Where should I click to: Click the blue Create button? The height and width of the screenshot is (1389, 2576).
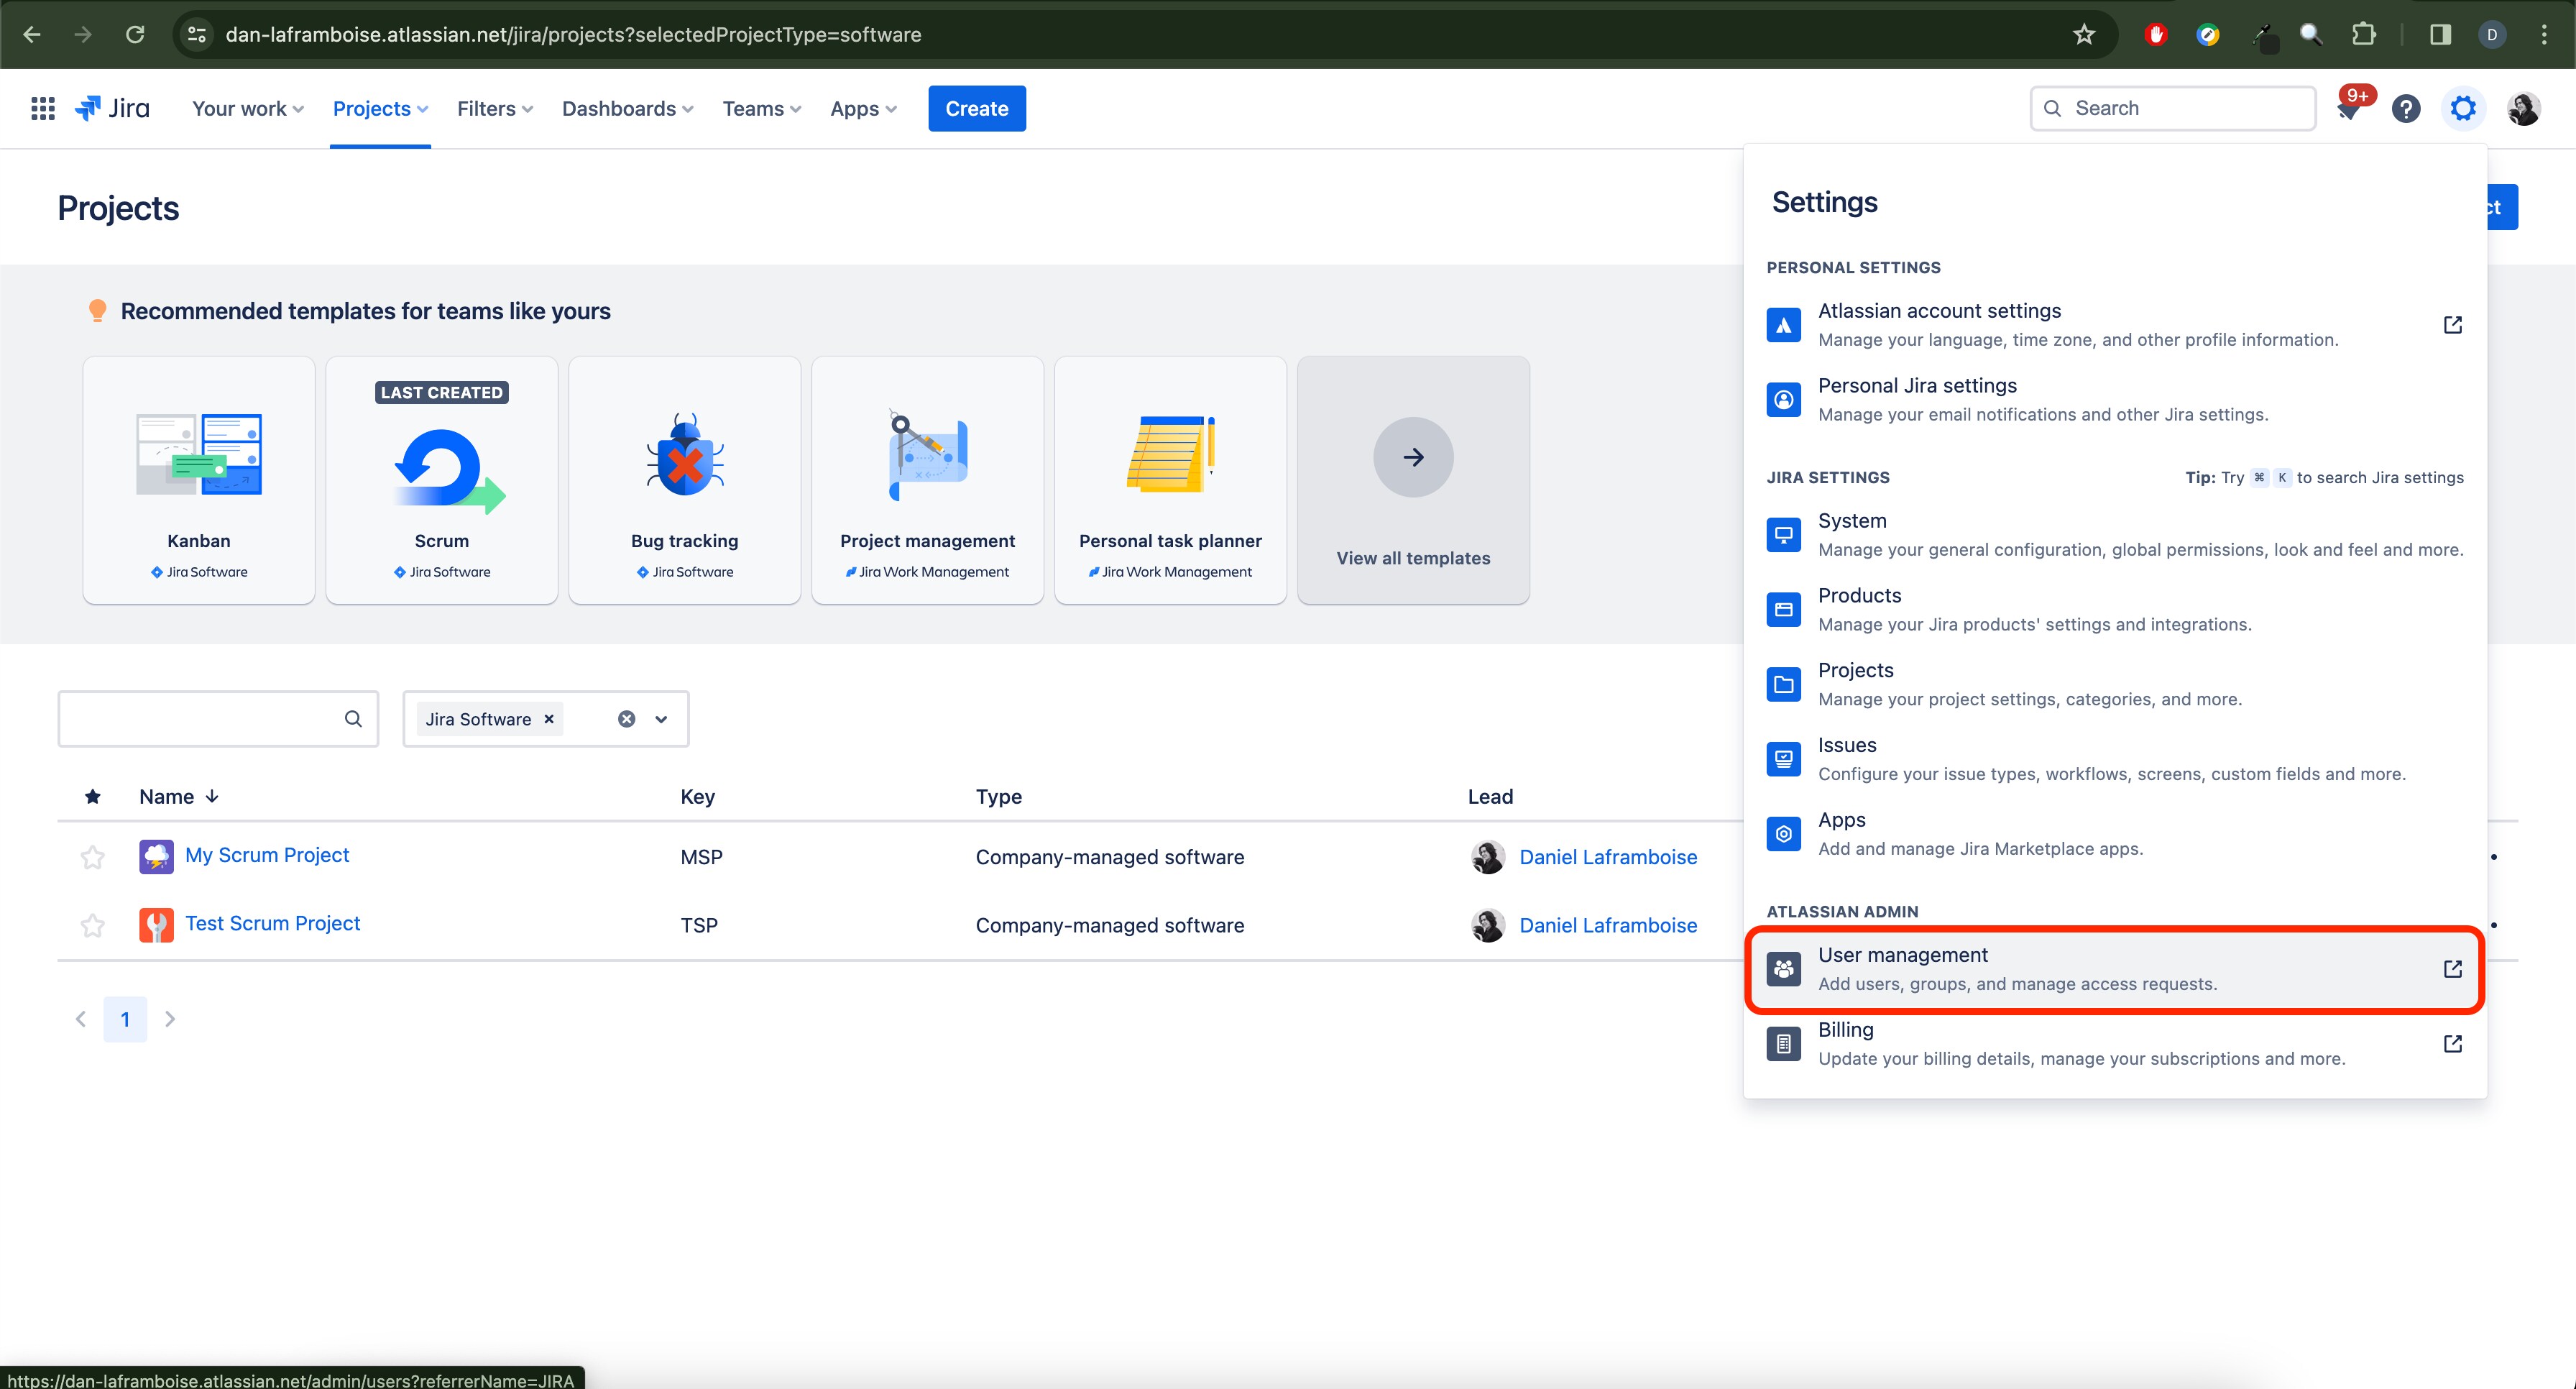[x=977, y=108]
